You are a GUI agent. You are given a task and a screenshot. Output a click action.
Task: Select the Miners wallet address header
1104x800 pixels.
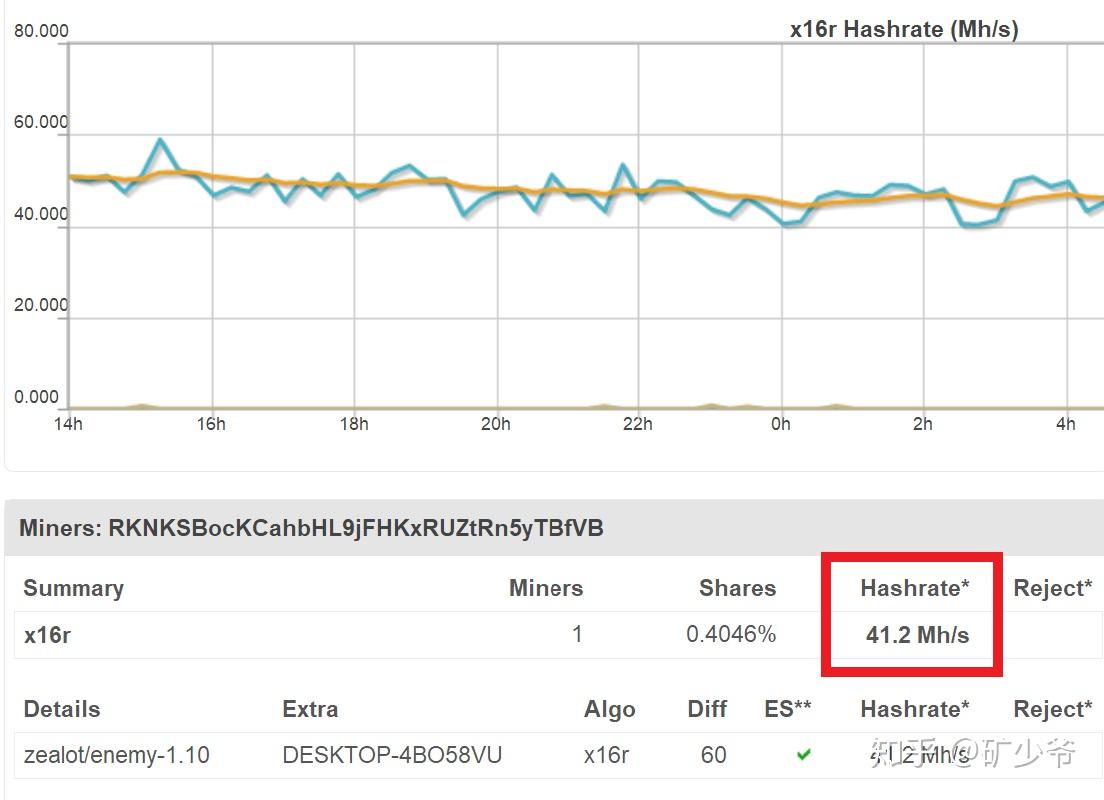pos(311,528)
